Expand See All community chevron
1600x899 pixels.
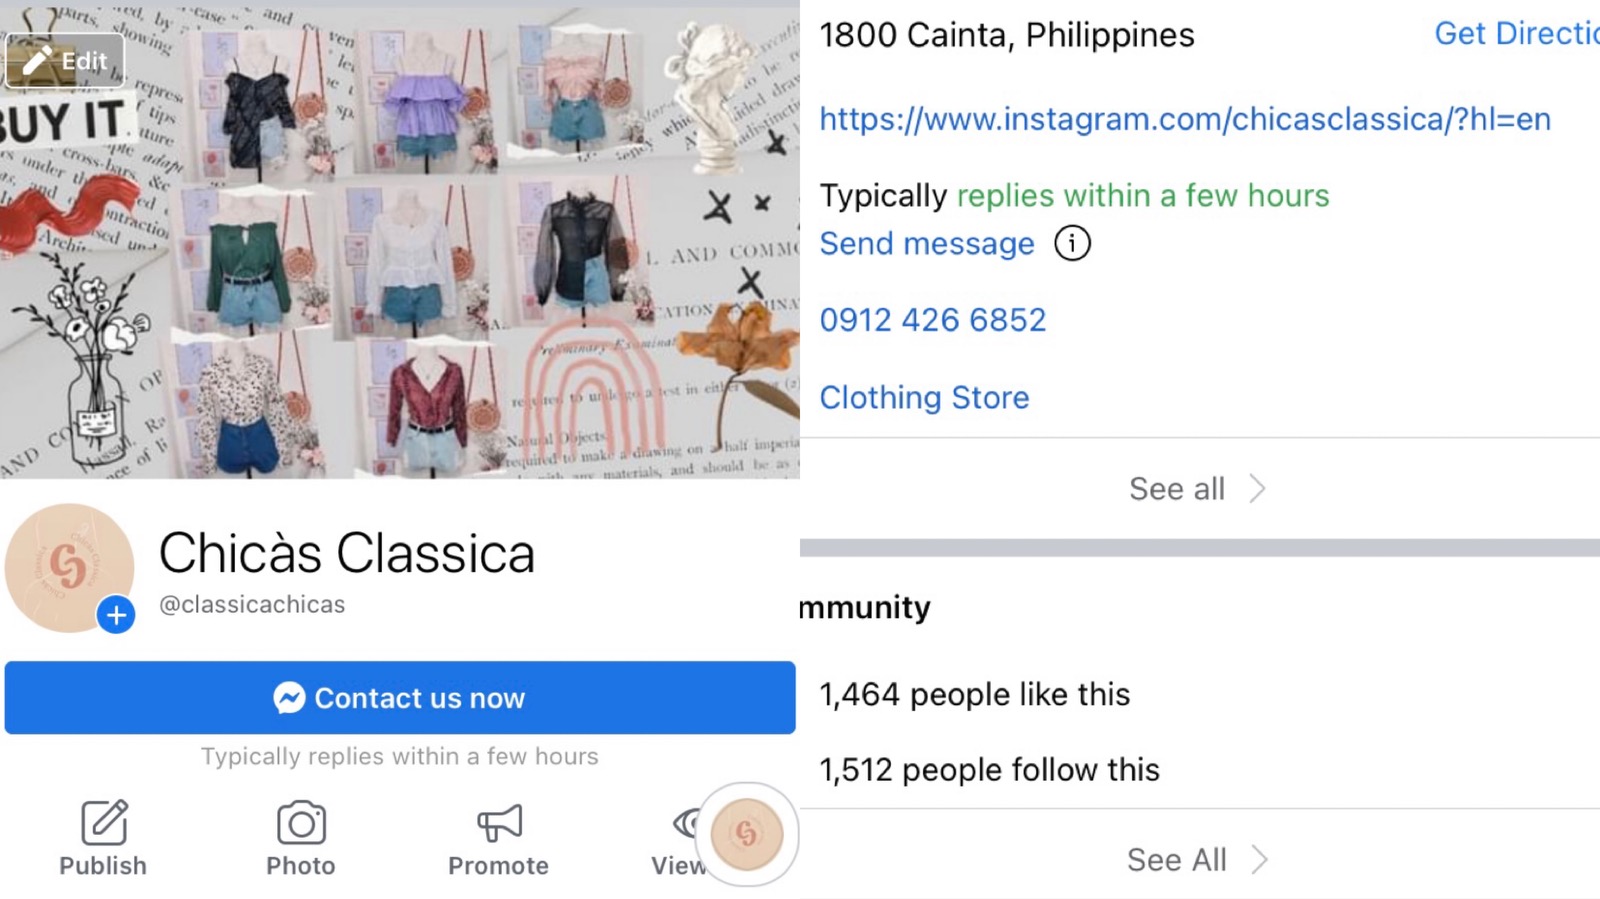coord(1260,859)
